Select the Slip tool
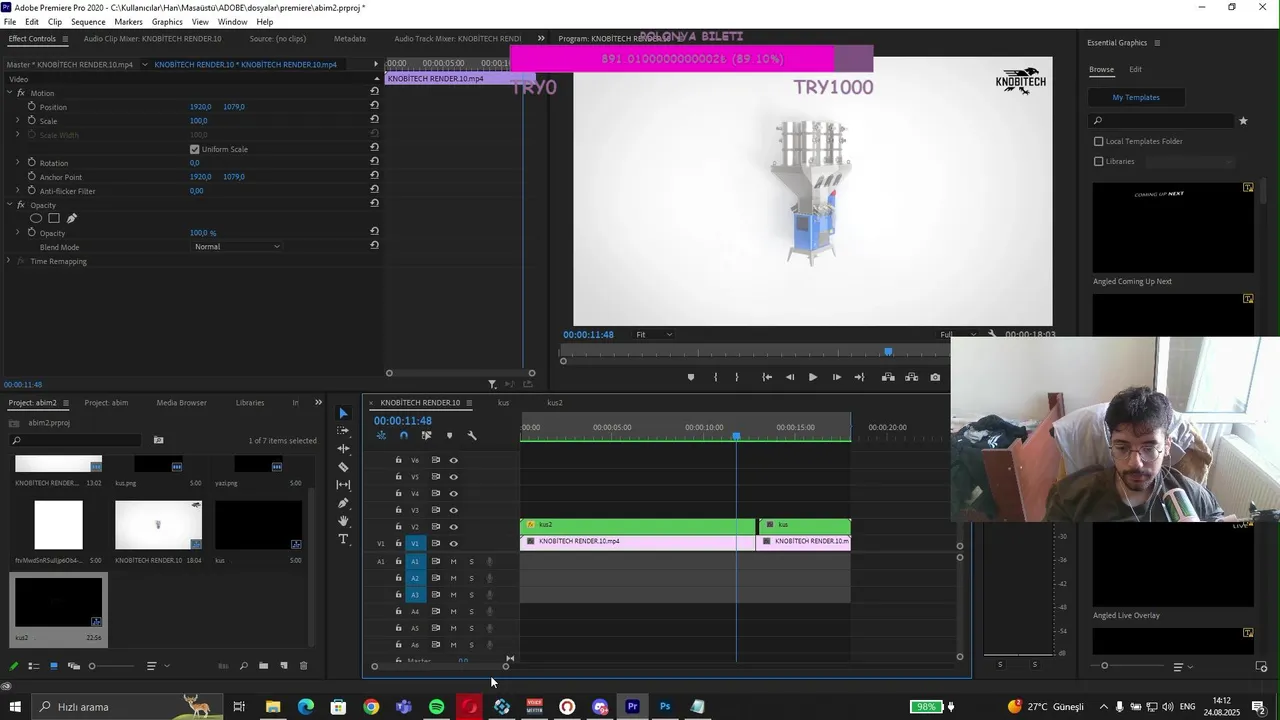Screen dimensions: 1280x720 tap(343, 485)
